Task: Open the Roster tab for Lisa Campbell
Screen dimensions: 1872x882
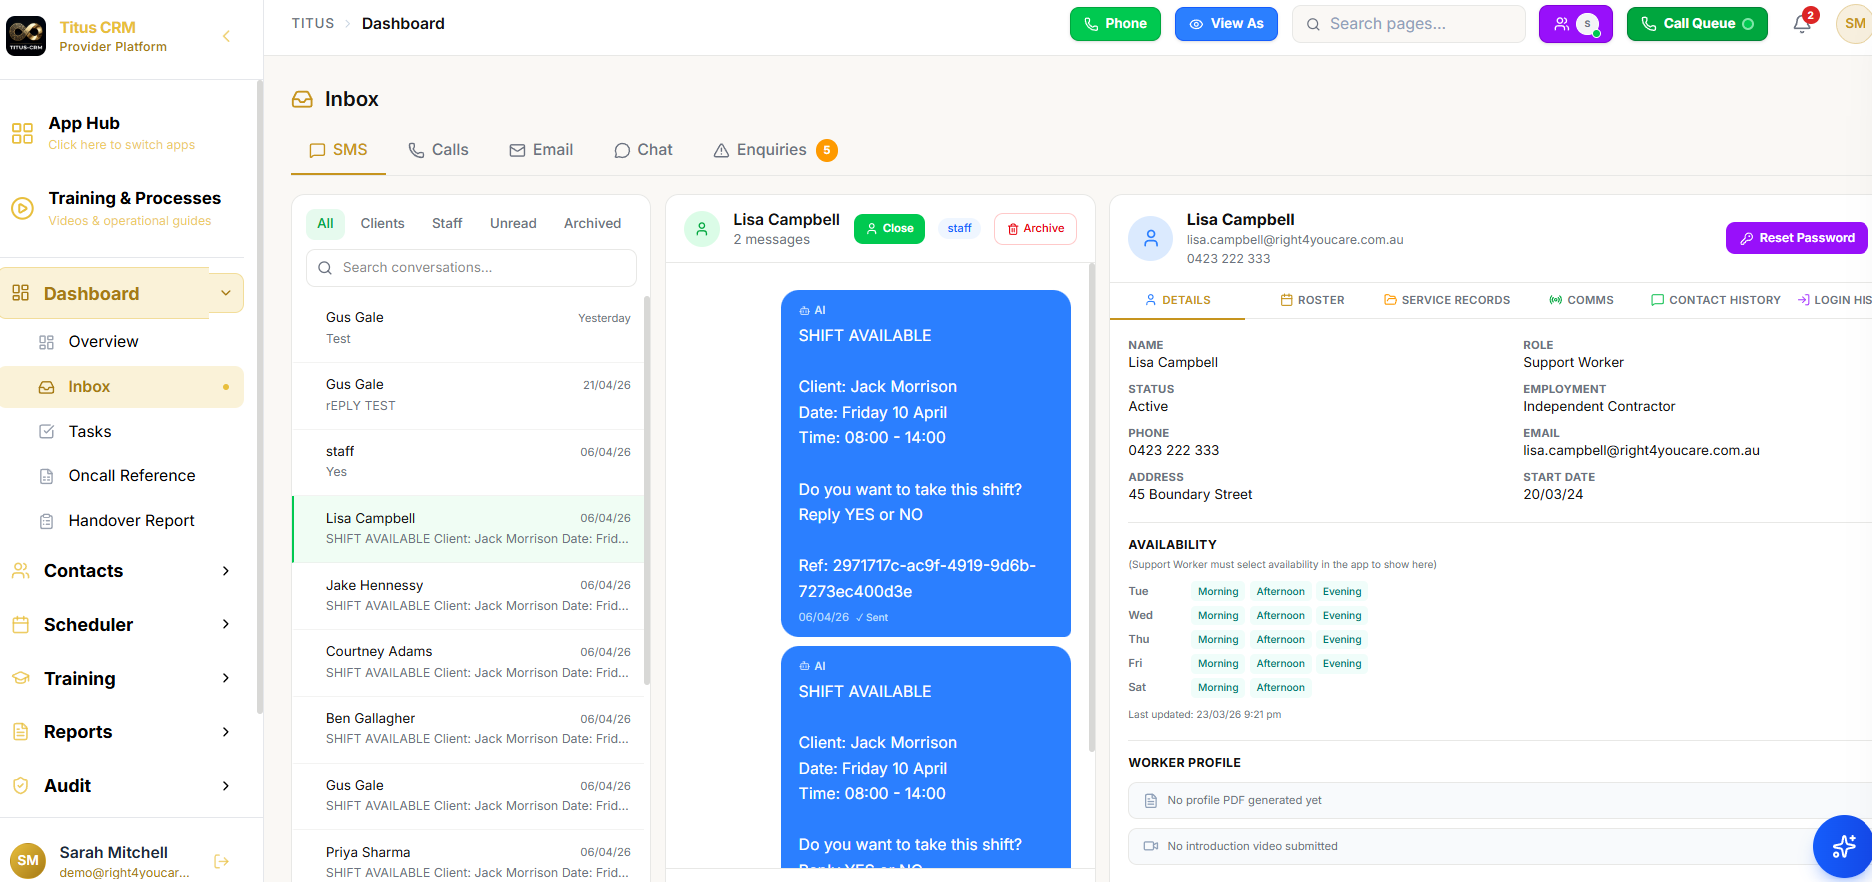Action: coord(1312,300)
